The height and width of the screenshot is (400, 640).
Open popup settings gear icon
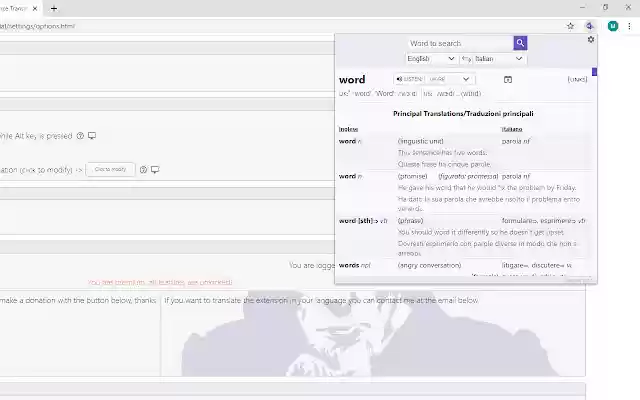591,40
